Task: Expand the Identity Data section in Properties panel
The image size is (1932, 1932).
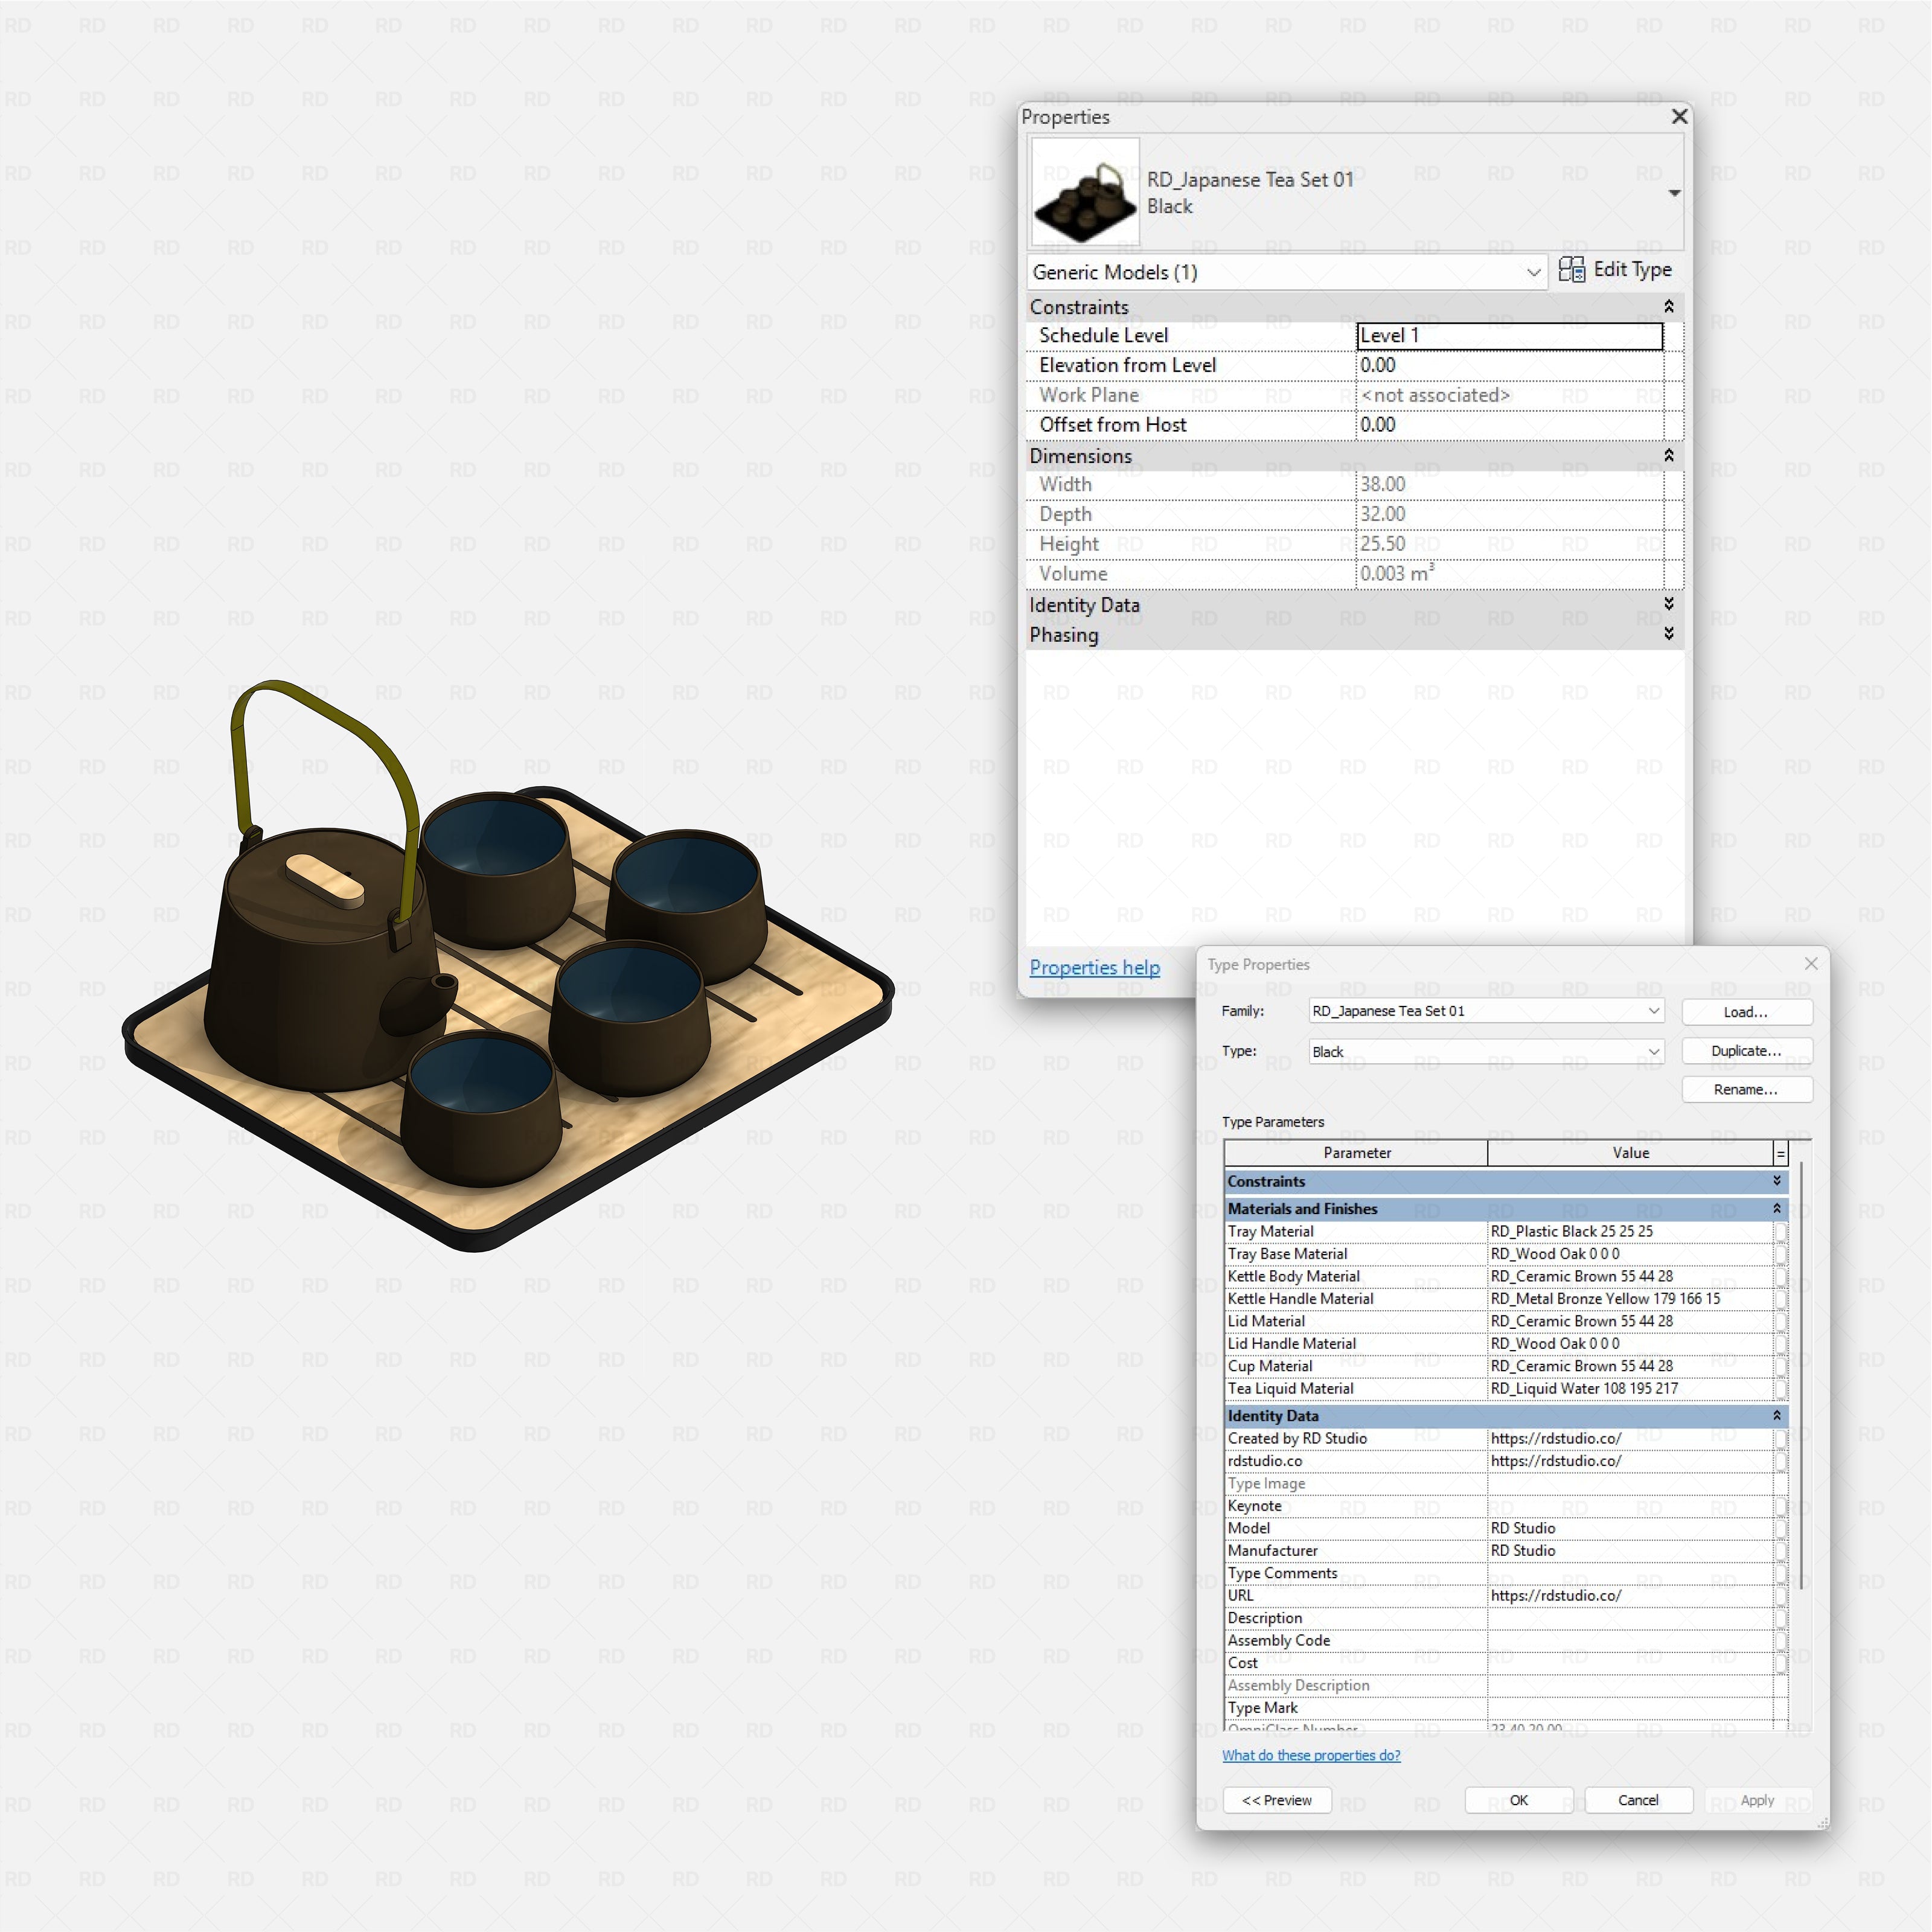Action: click(1668, 604)
